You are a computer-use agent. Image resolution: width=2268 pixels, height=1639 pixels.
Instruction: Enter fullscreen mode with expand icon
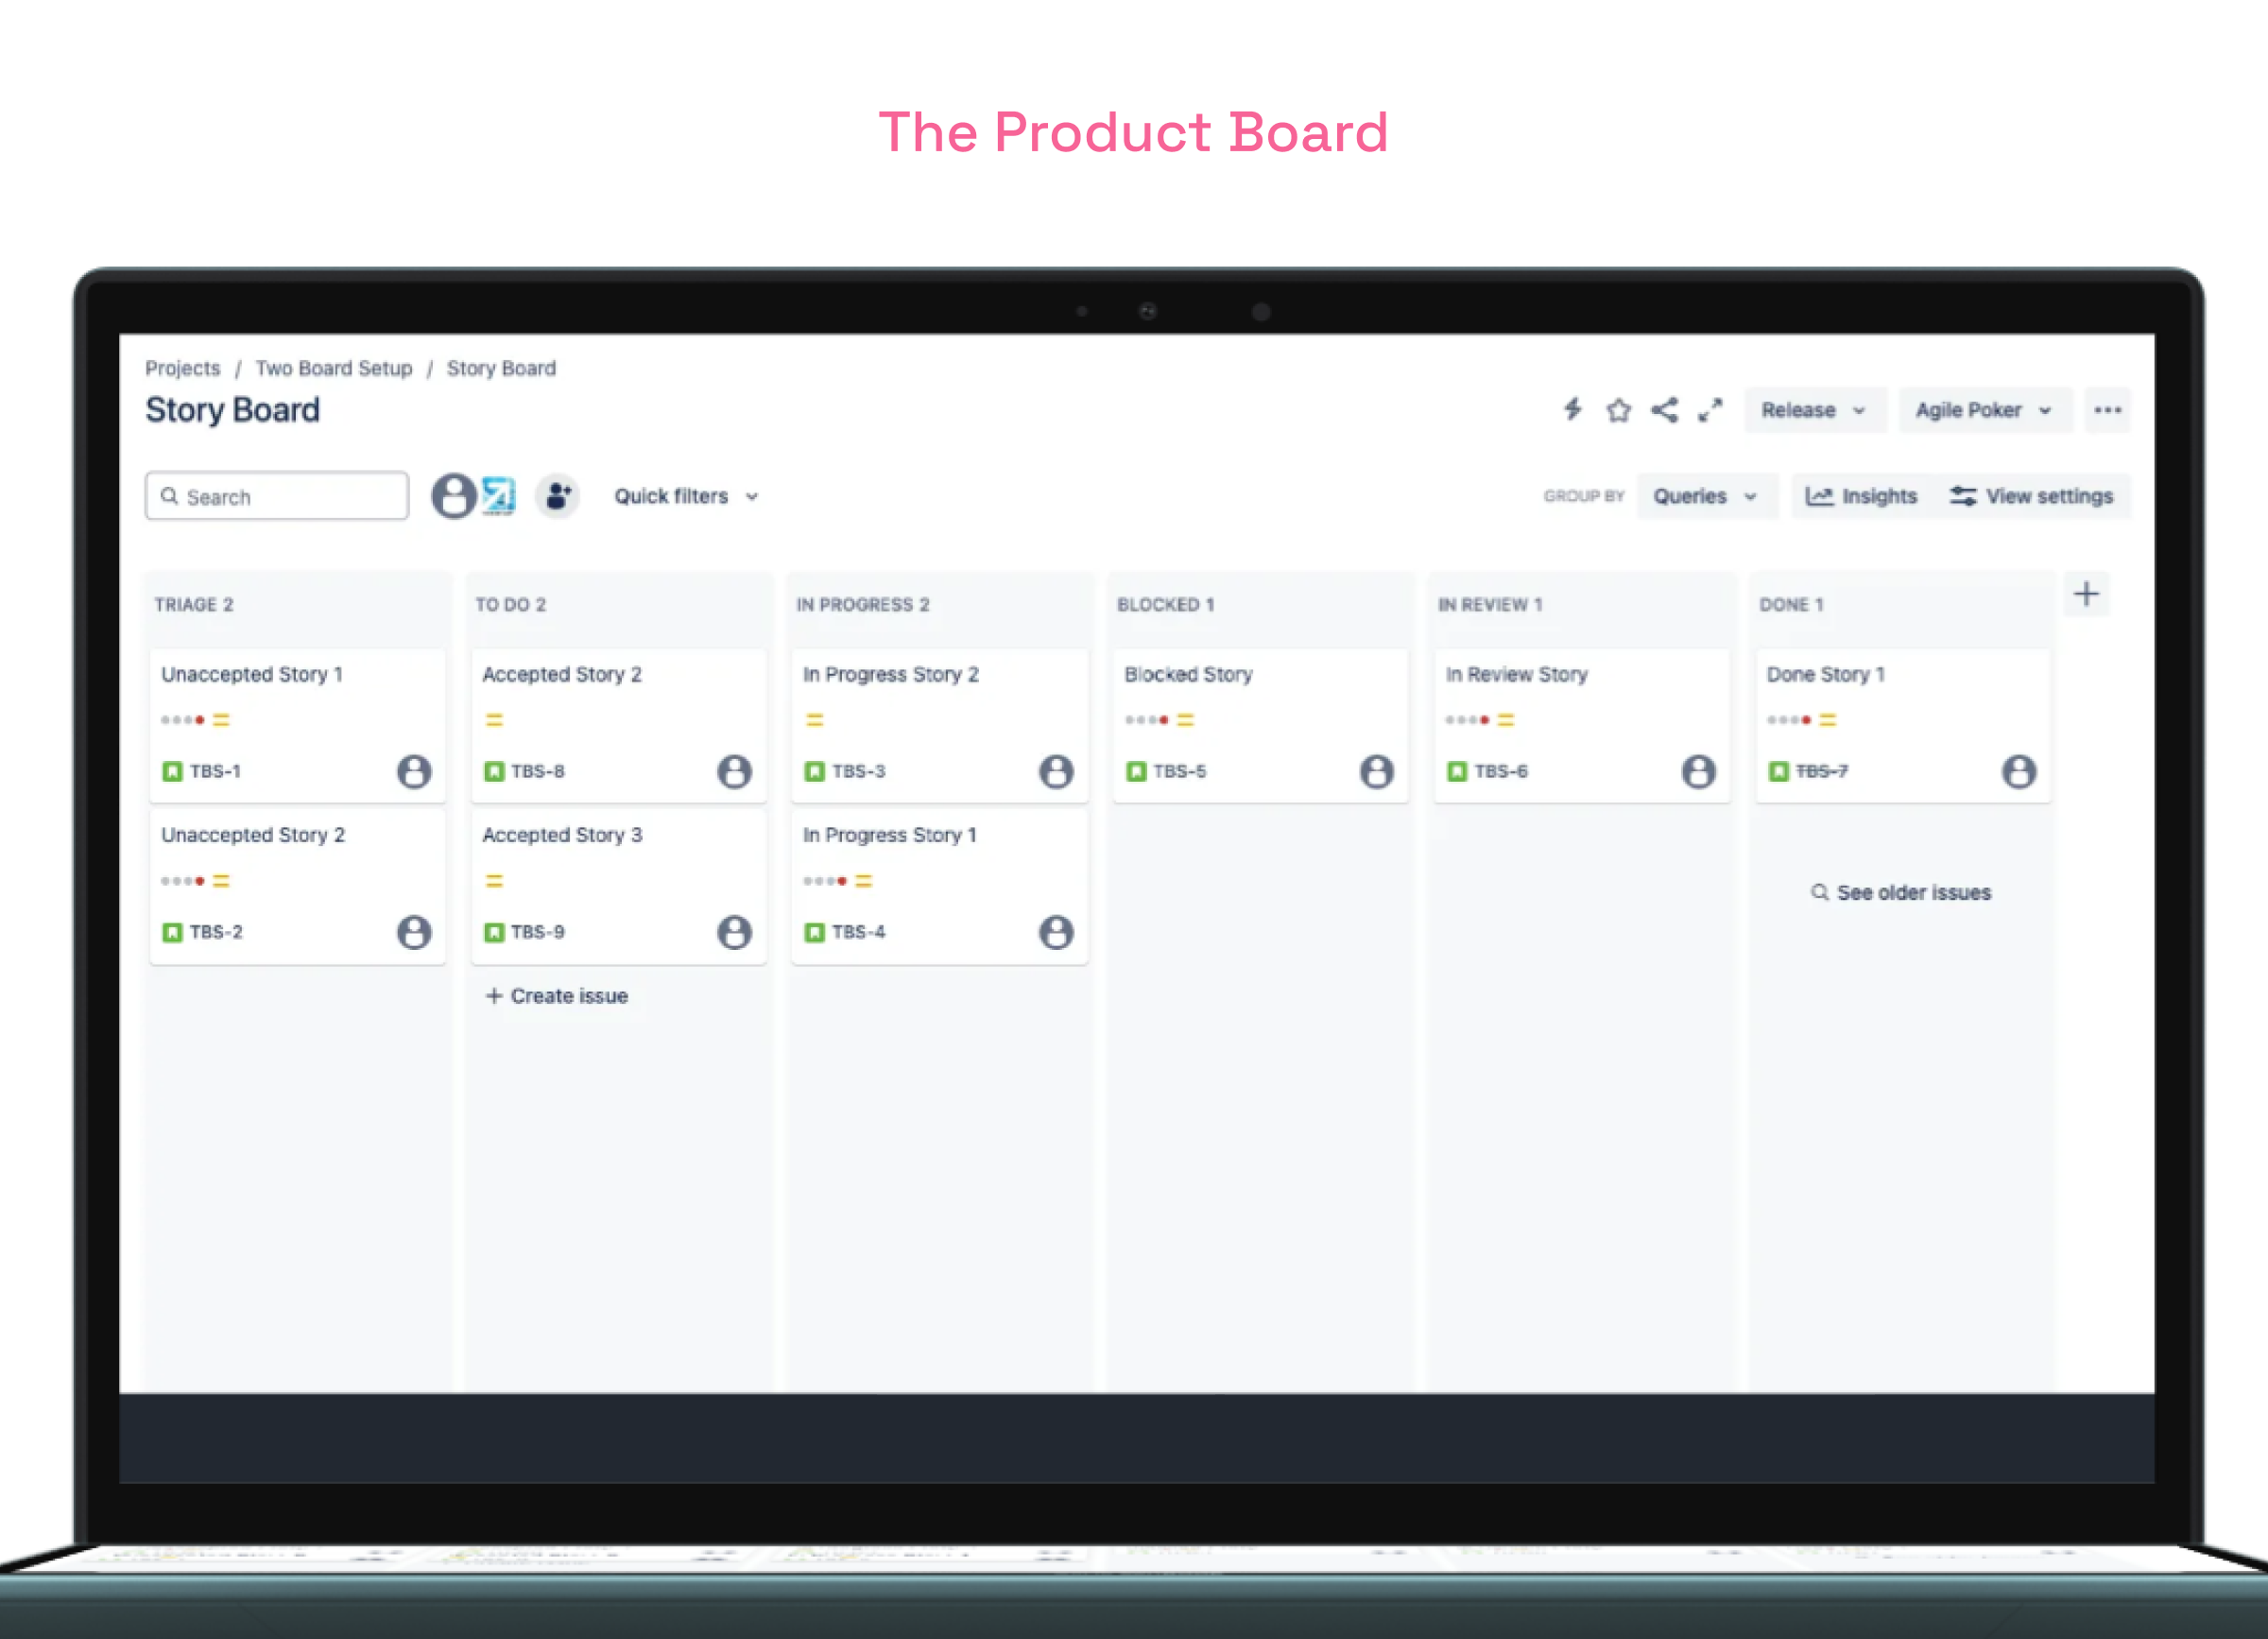point(1710,410)
